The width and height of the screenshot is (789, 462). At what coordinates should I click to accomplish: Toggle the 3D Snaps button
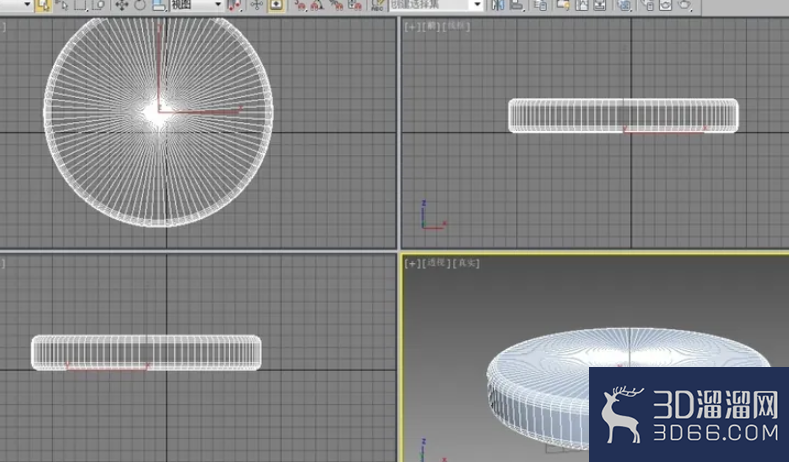[x=300, y=5]
